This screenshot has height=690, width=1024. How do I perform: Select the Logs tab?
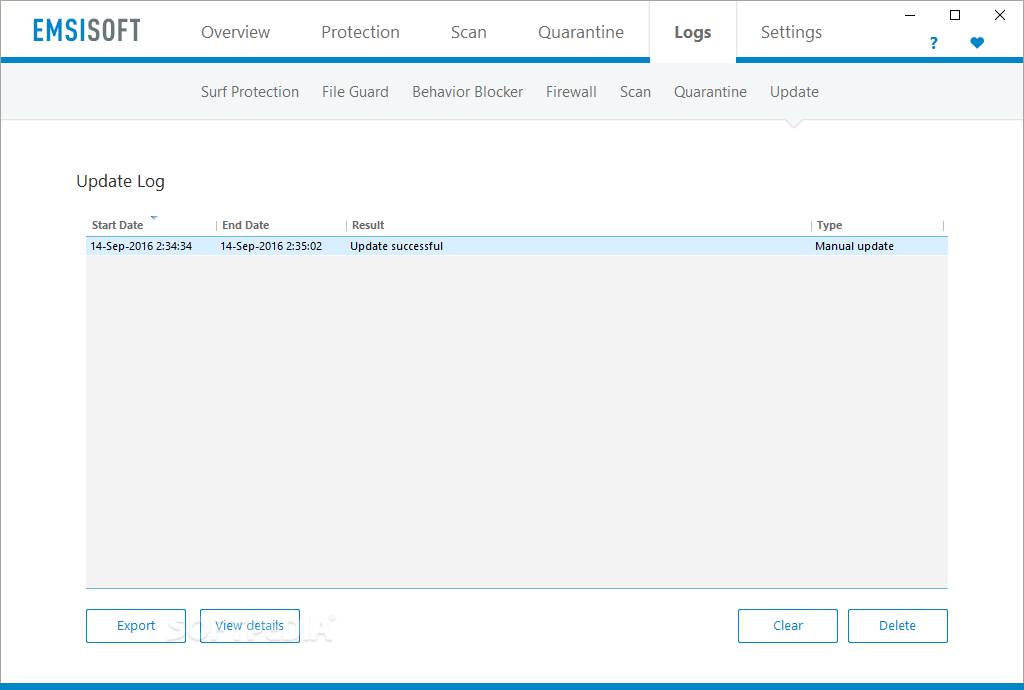693,32
